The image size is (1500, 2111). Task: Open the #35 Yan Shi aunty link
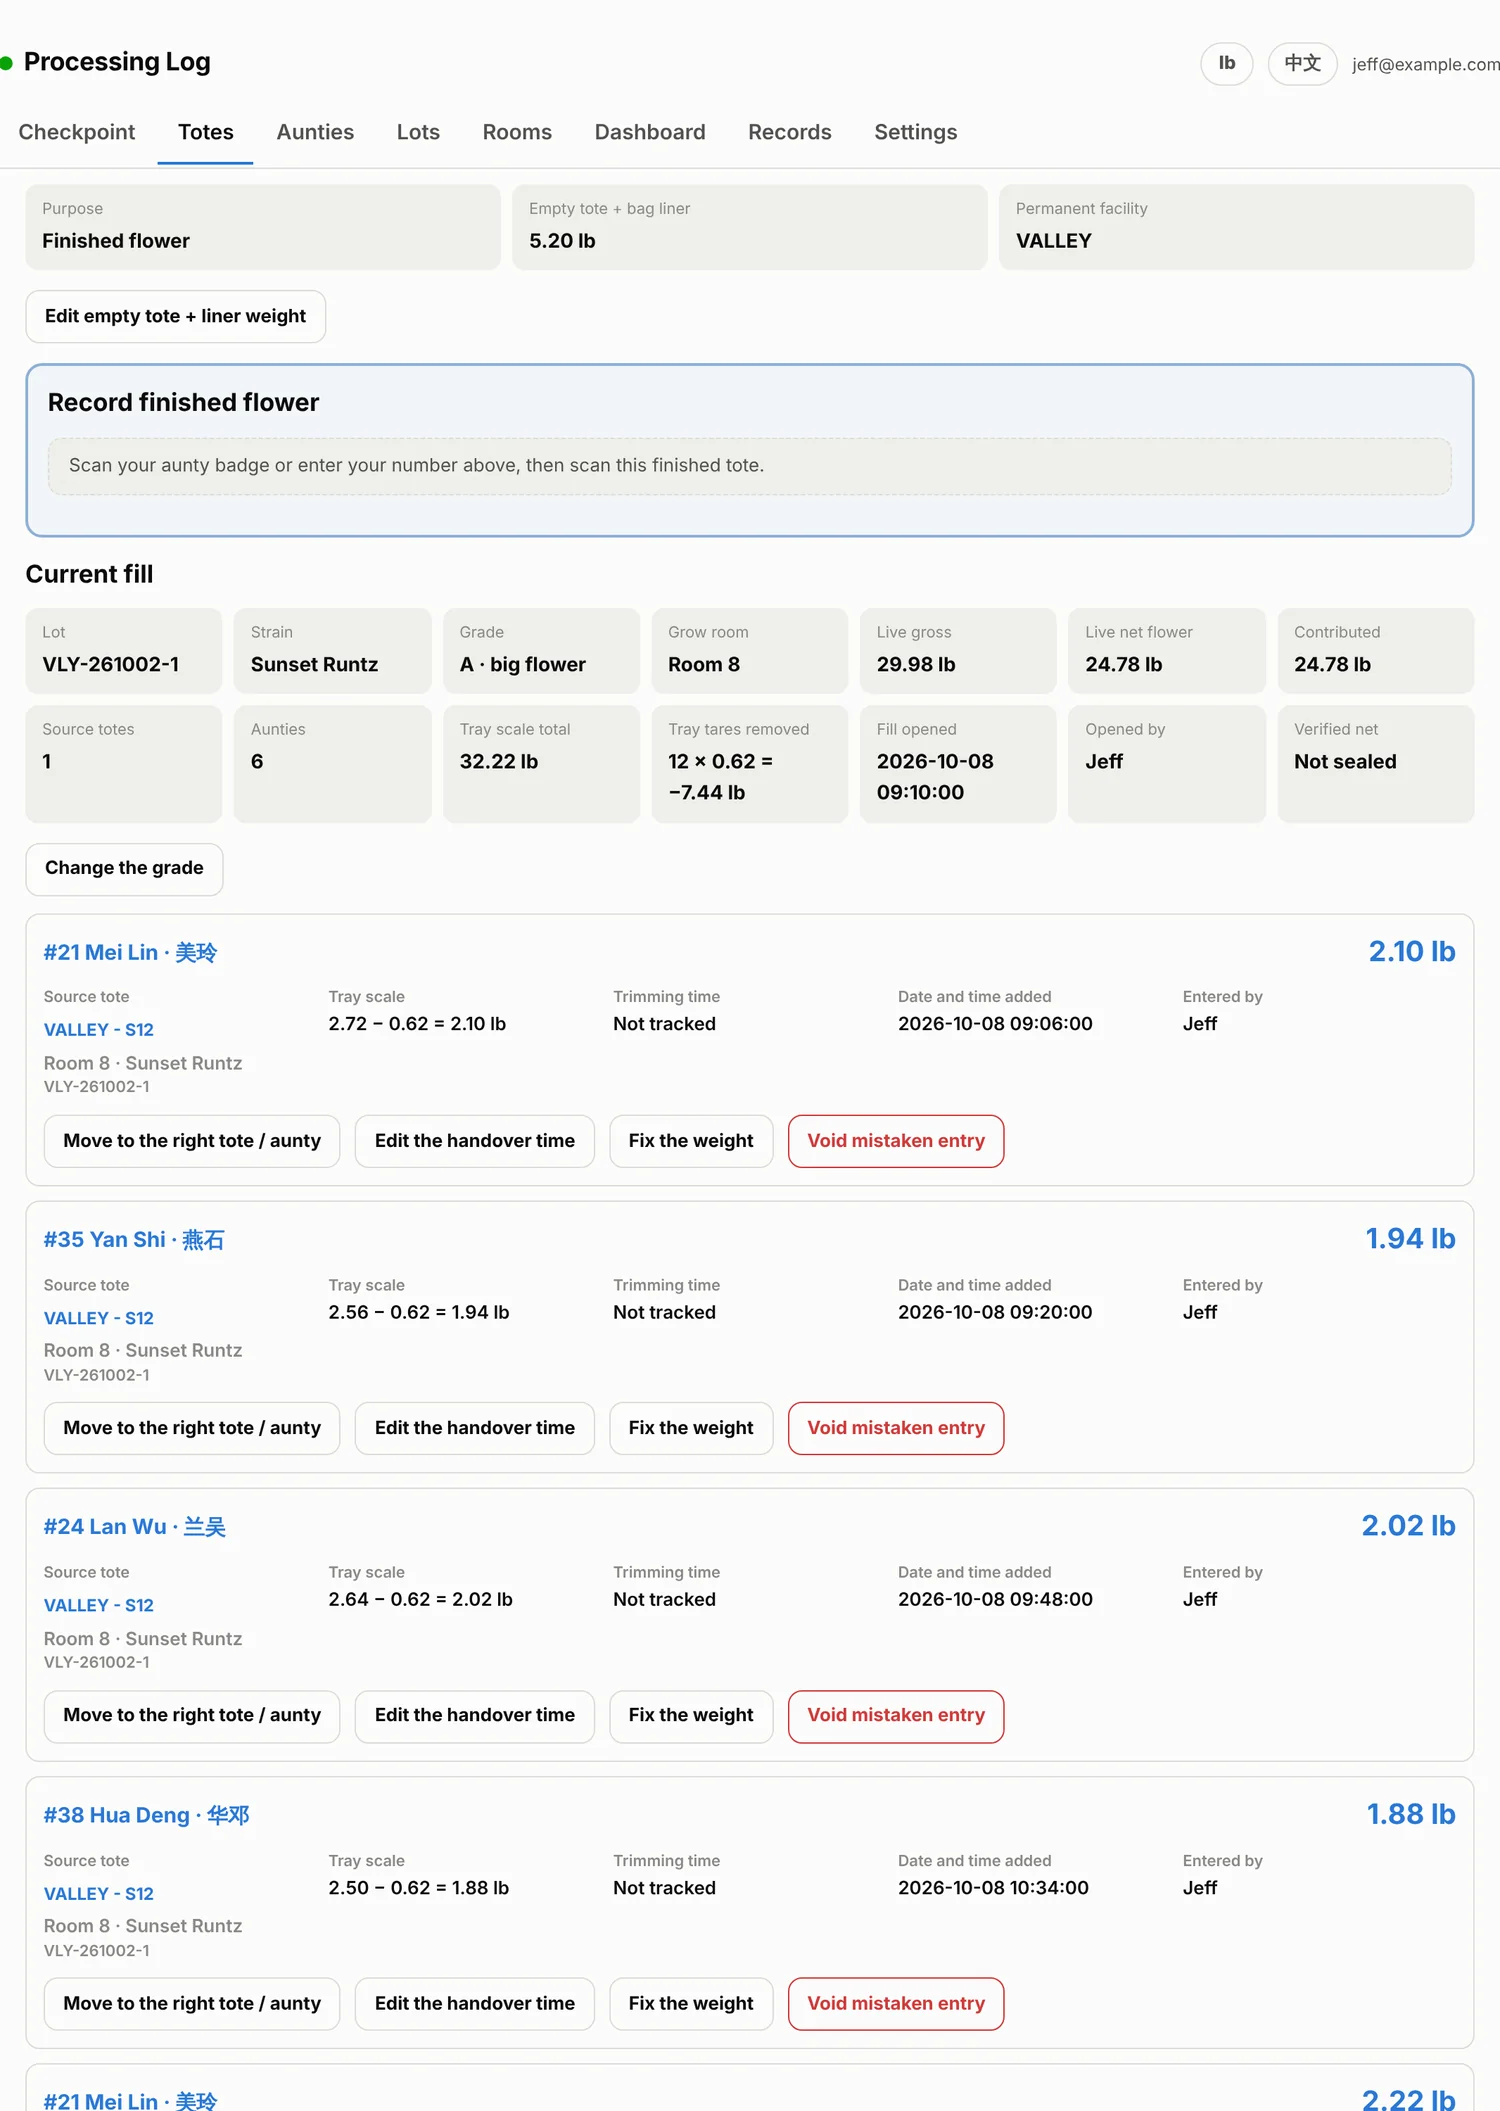click(x=134, y=1240)
